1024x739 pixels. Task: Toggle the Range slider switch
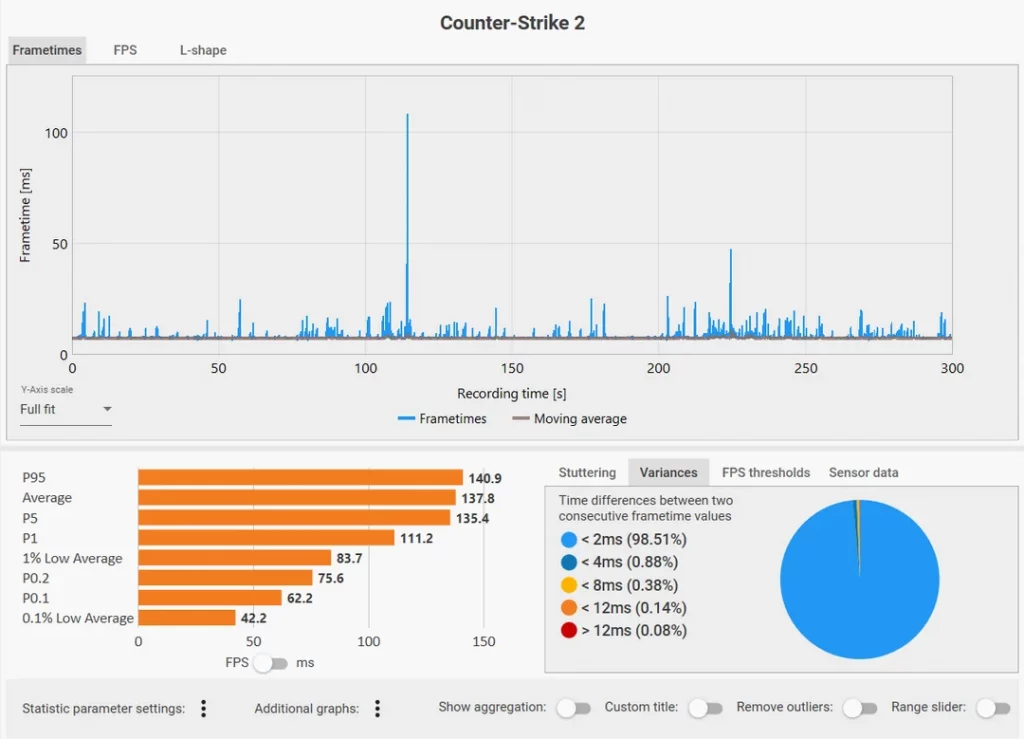coord(993,708)
